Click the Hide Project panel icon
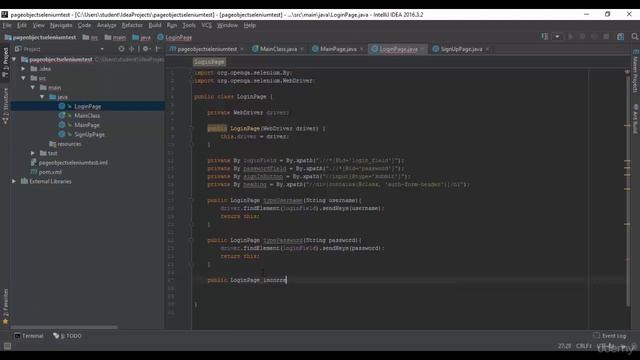The width and height of the screenshot is (640, 360). [158, 49]
